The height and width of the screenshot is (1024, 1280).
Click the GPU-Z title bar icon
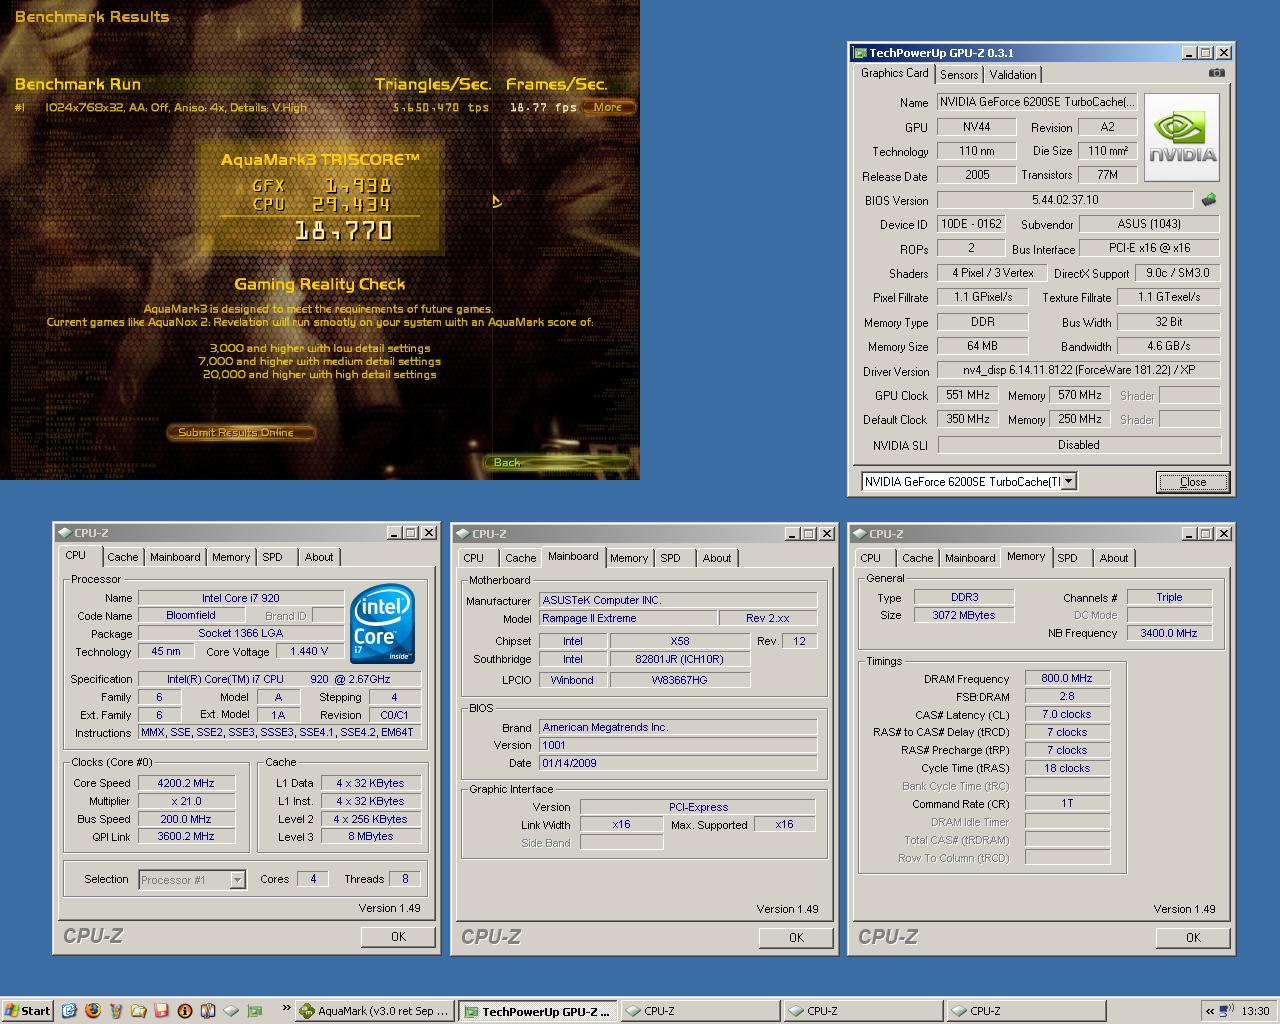coord(859,53)
